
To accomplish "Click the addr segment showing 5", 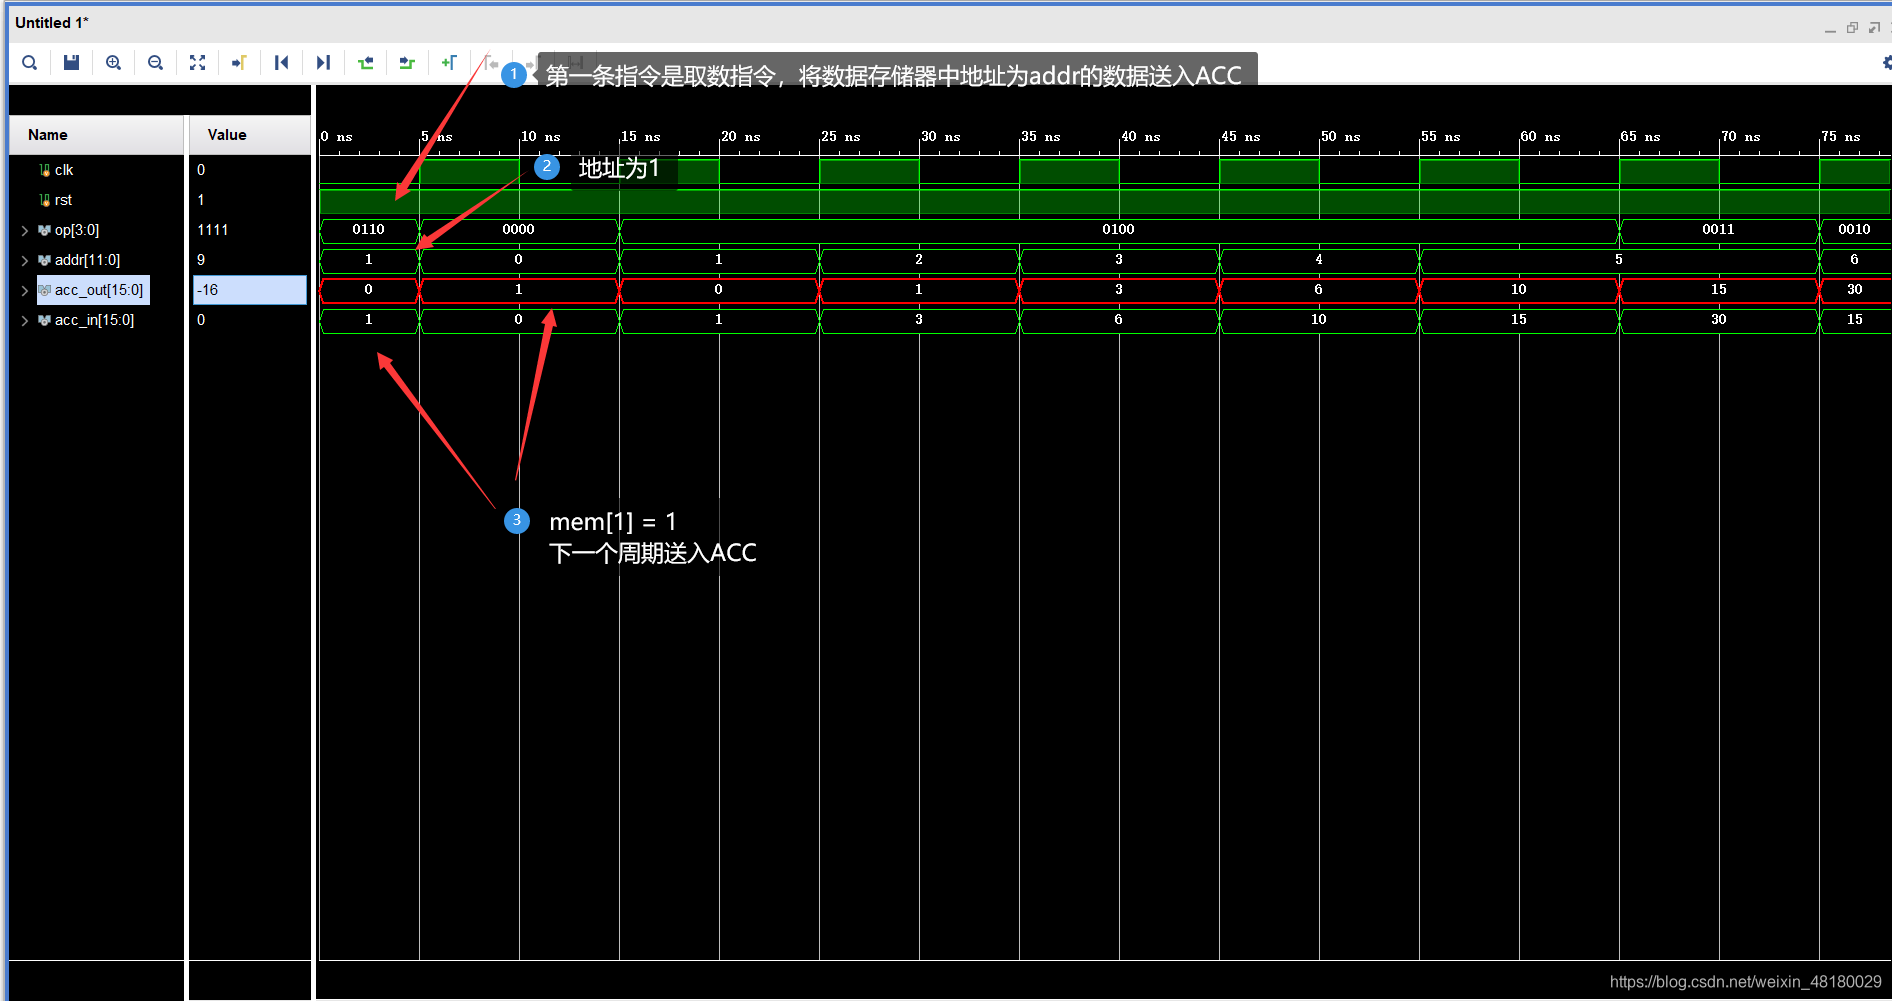I will [x=1619, y=260].
